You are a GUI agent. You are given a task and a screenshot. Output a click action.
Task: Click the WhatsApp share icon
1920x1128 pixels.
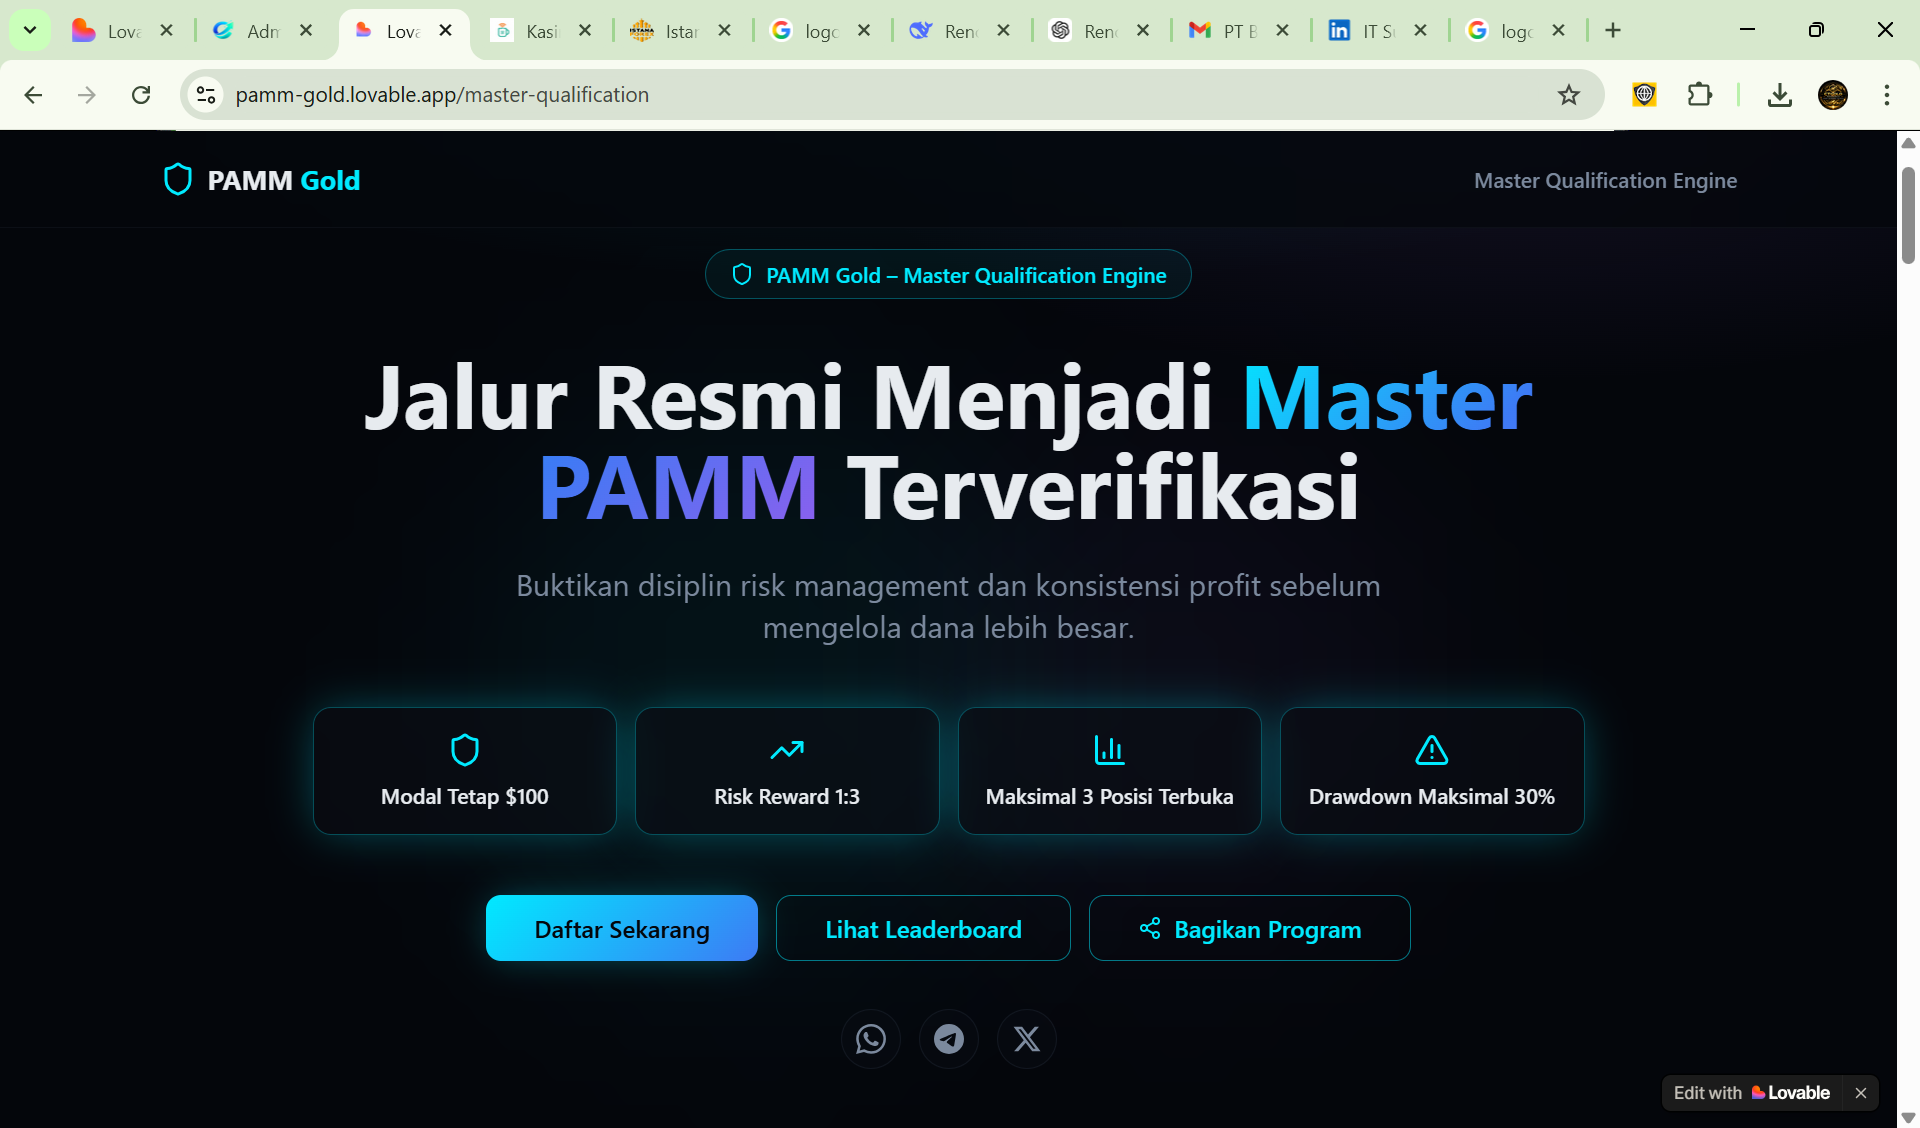coord(871,1039)
